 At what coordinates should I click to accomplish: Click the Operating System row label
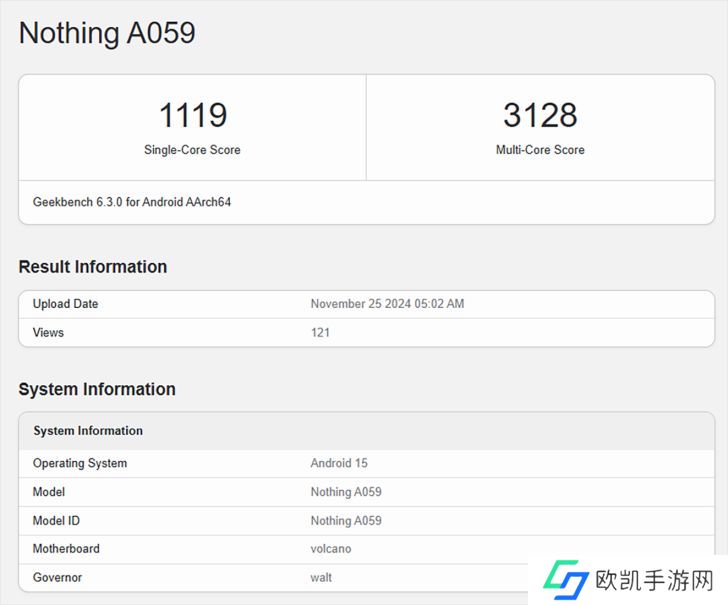click(80, 464)
